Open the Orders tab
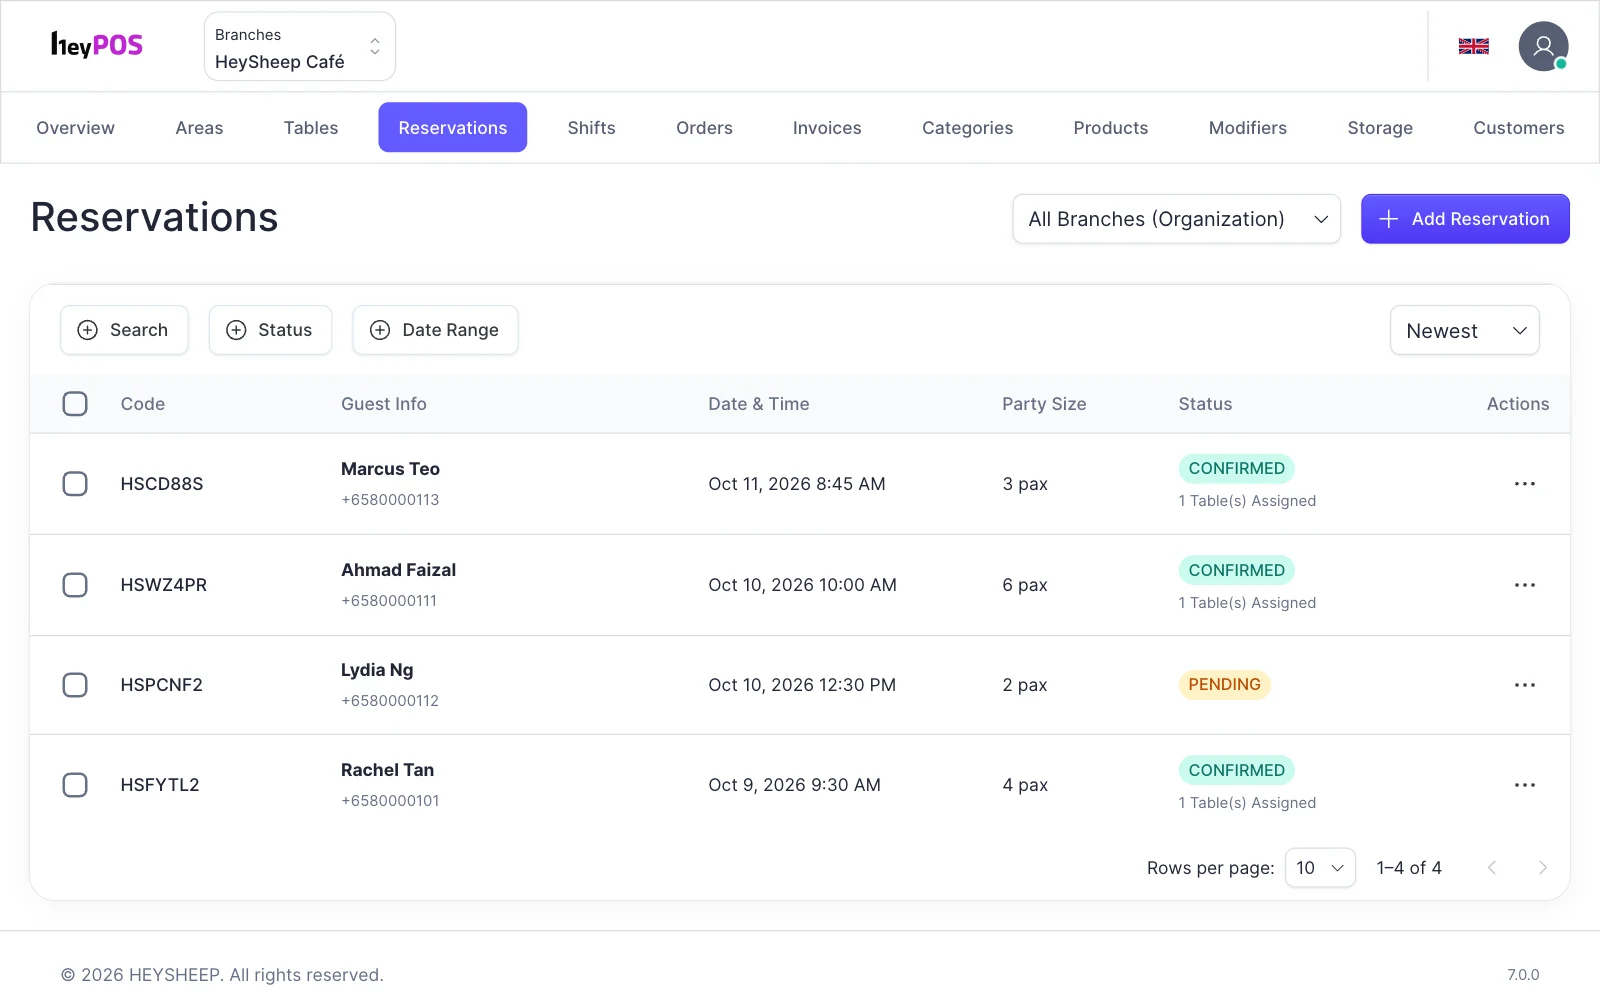The width and height of the screenshot is (1600, 1000). point(704,128)
